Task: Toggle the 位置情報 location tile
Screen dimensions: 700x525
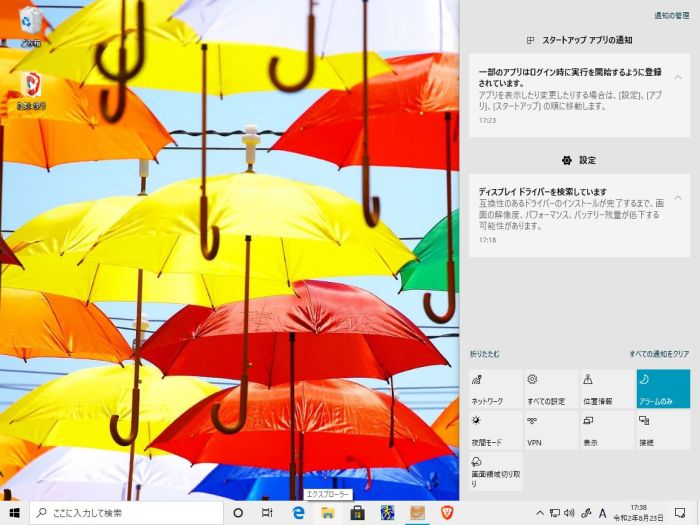Action: 607,388
